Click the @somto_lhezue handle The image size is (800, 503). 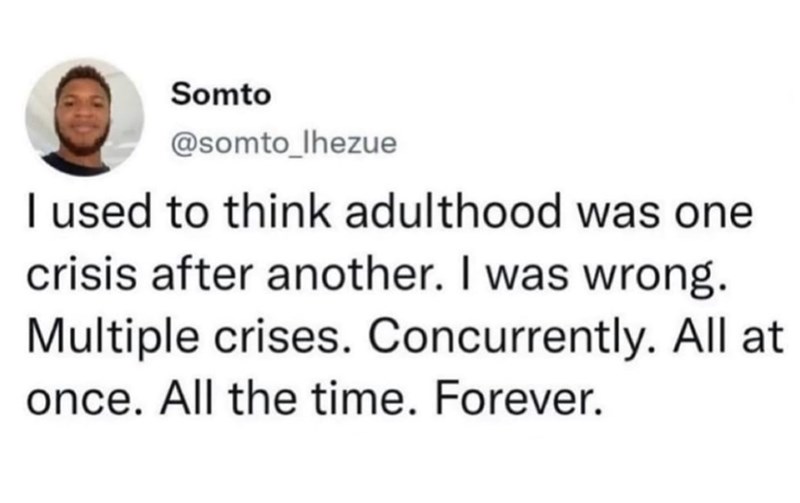pos(286,143)
